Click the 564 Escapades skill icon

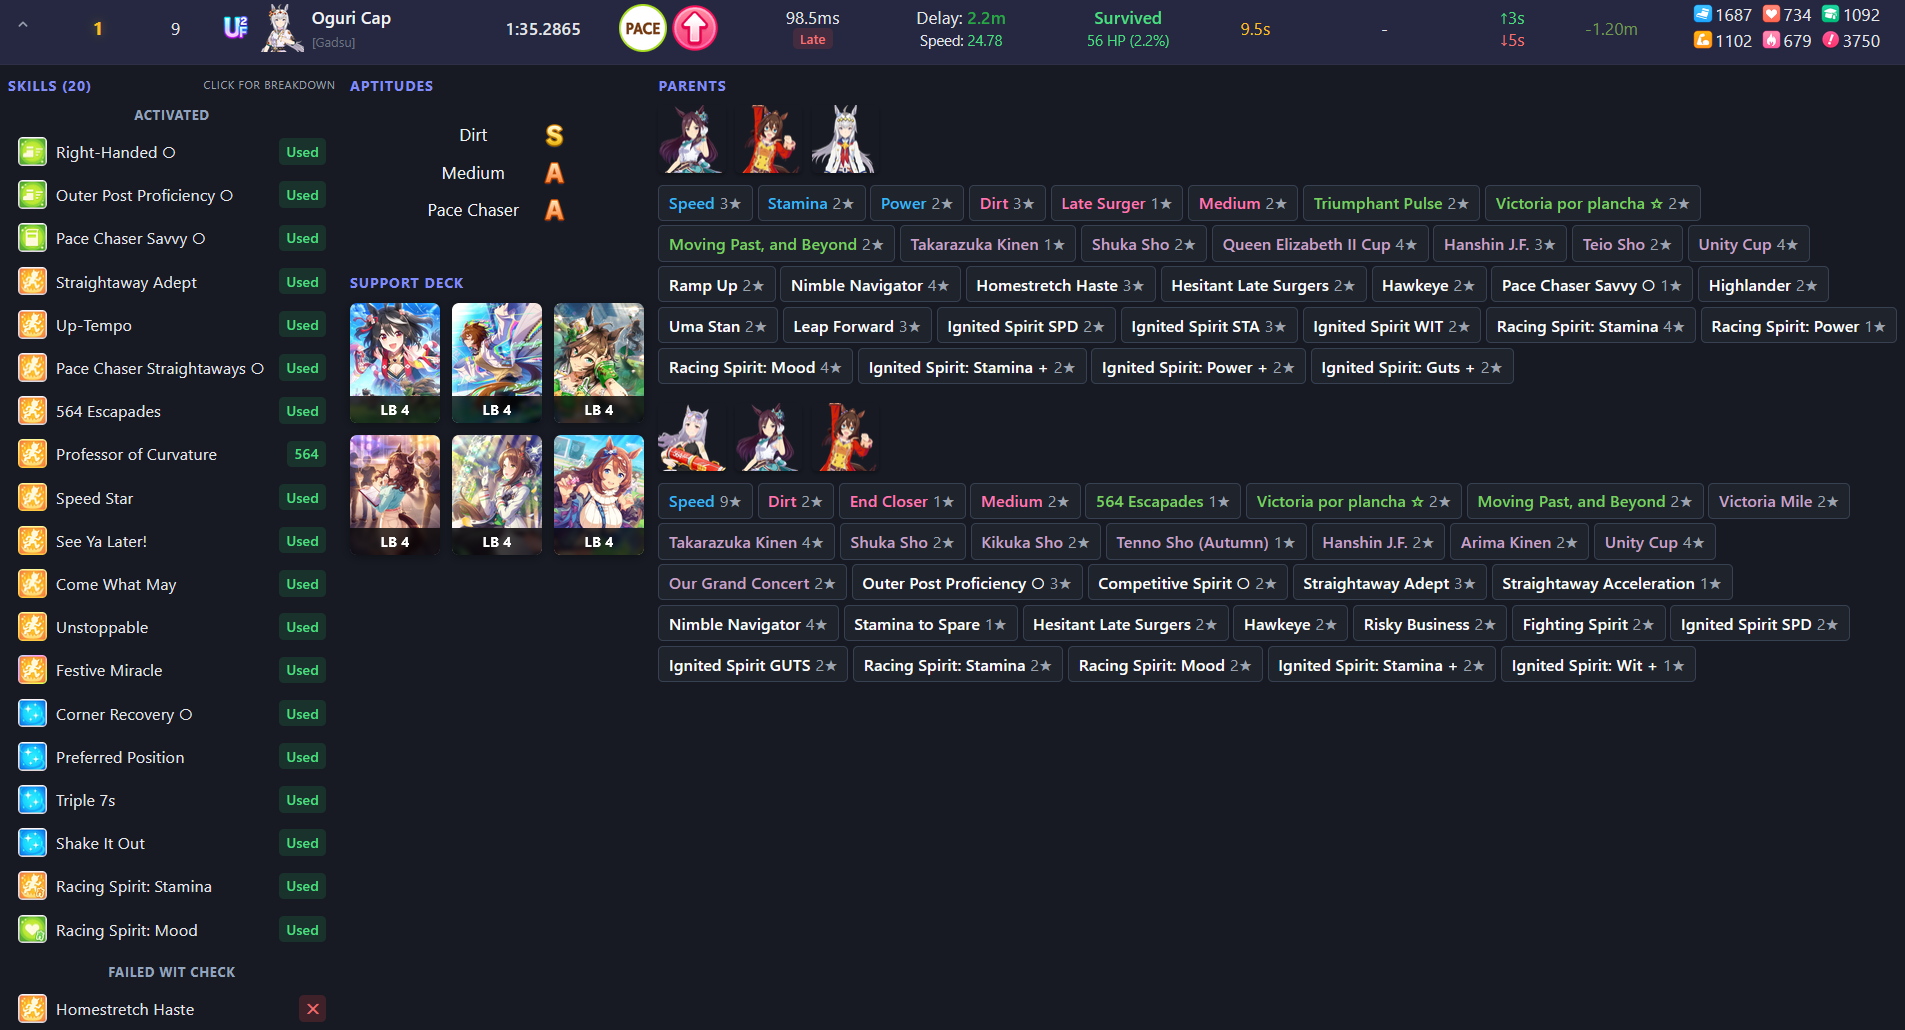tap(32, 411)
